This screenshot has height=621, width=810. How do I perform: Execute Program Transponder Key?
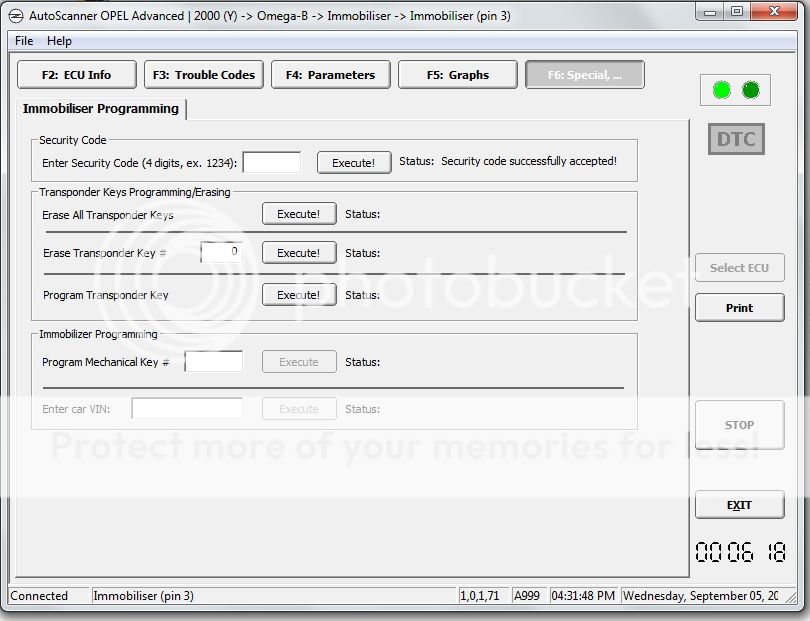(298, 295)
